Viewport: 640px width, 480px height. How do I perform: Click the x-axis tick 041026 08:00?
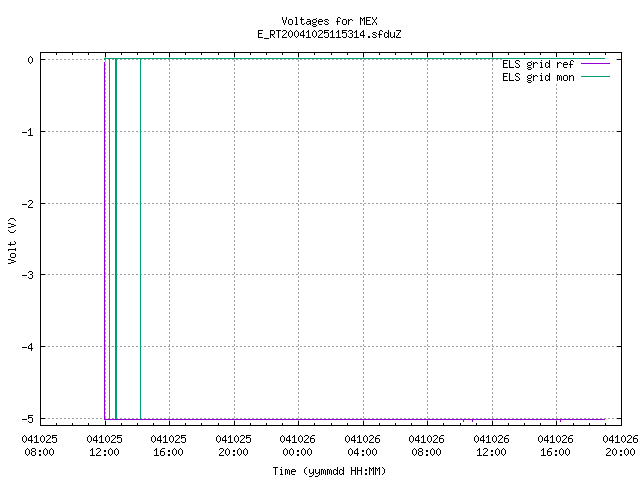click(x=427, y=446)
